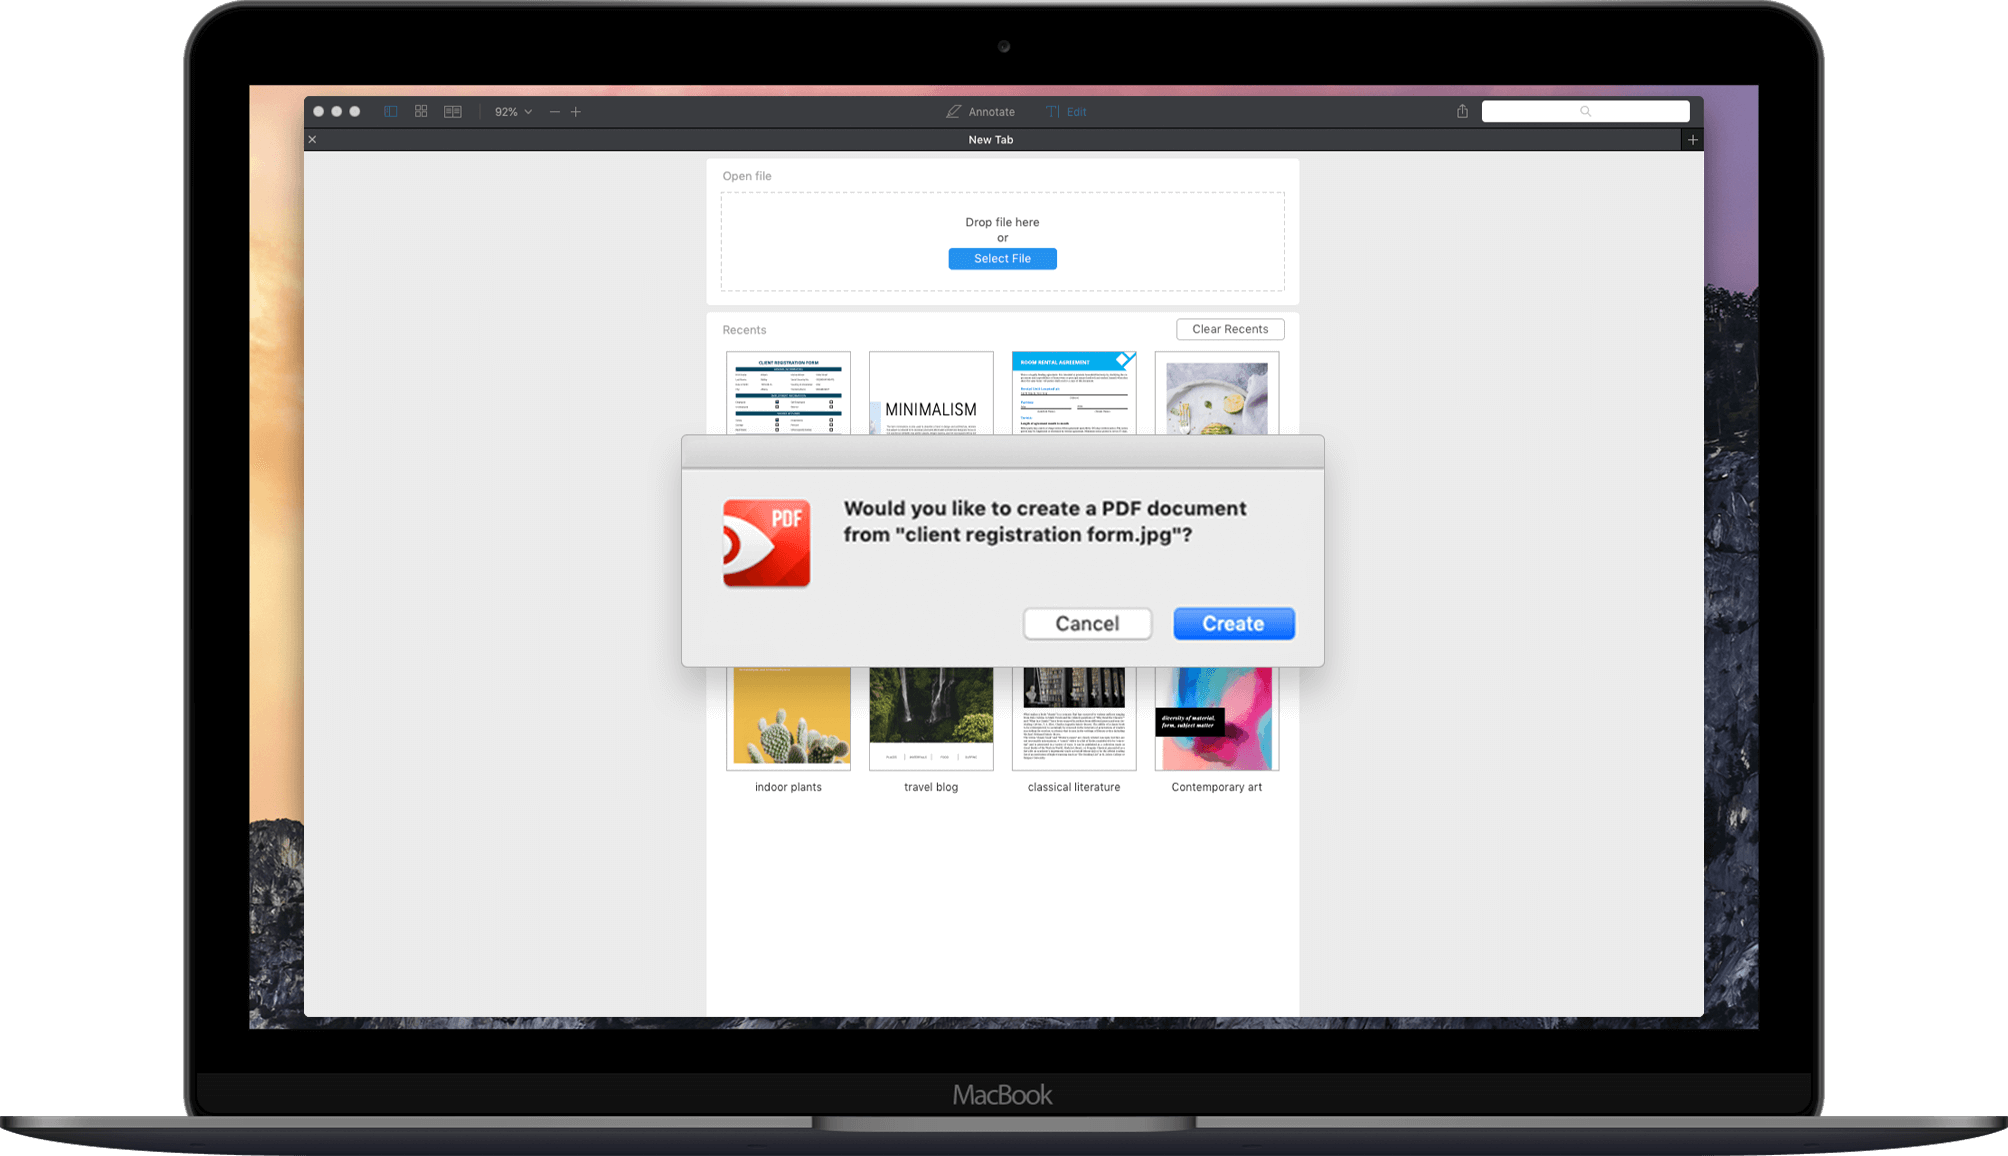Click the single page view icon
The height and width of the screenshot is (1156, 2008).
click(x=390, y=110)
